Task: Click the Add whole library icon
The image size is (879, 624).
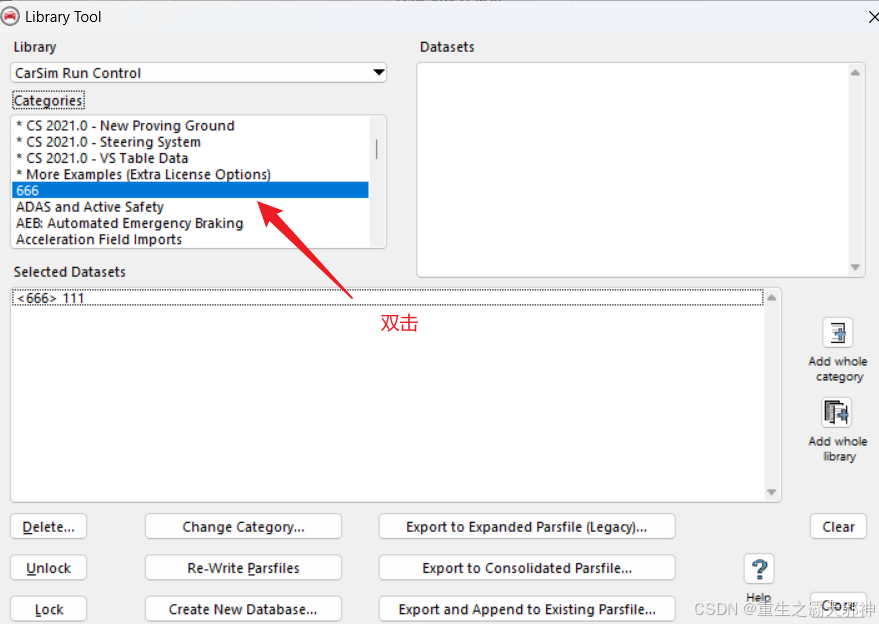Action: point(837,413)
